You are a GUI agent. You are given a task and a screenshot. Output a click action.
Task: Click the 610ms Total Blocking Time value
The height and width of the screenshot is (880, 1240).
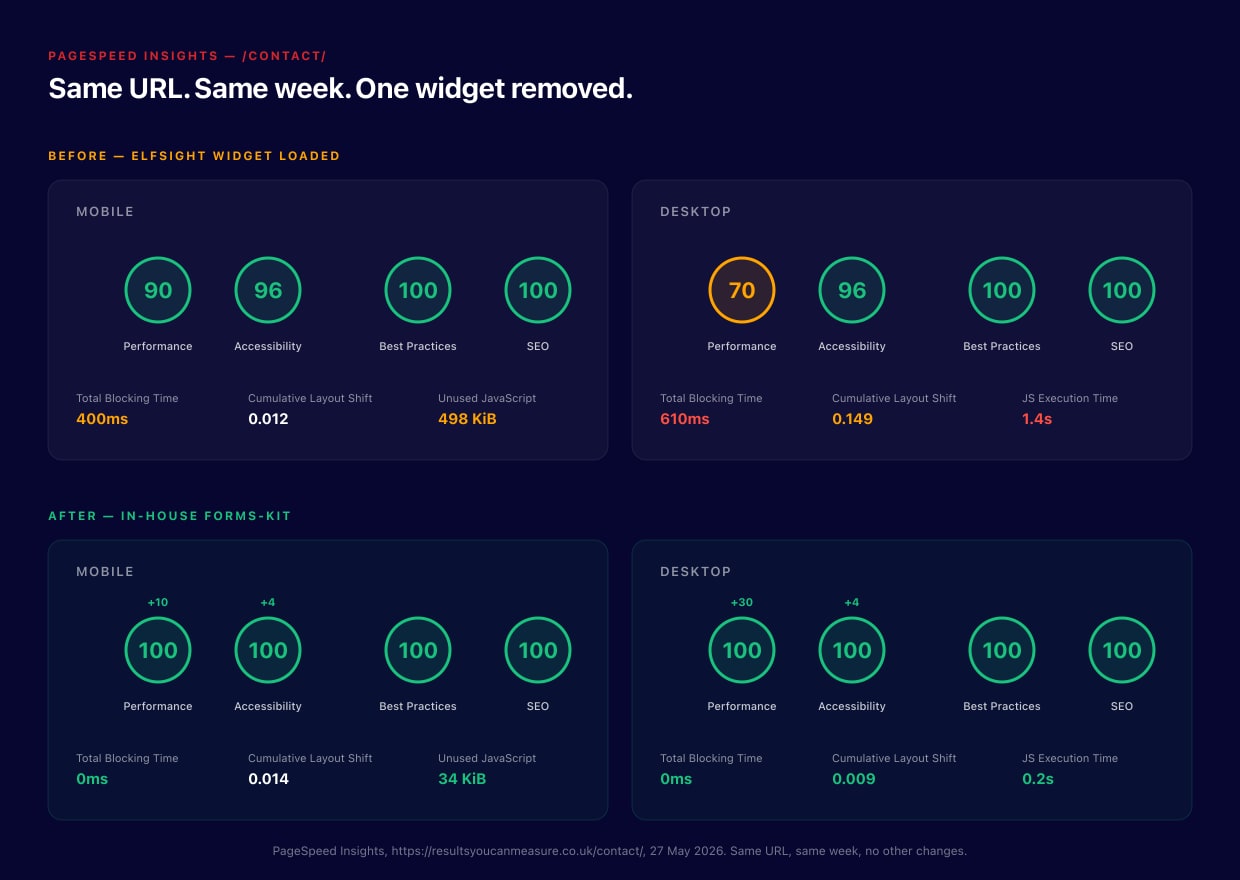[x=685, y=419]
